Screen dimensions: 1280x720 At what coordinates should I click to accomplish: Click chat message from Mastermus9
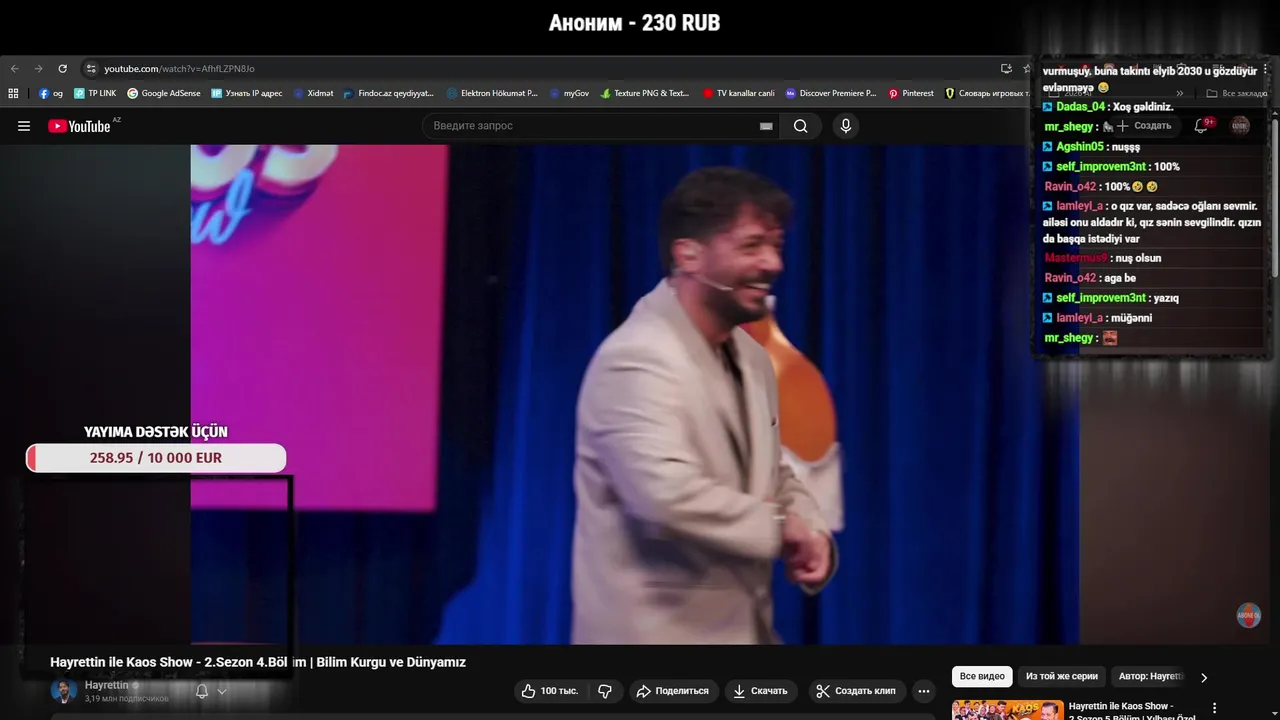tap(1137, 258)
